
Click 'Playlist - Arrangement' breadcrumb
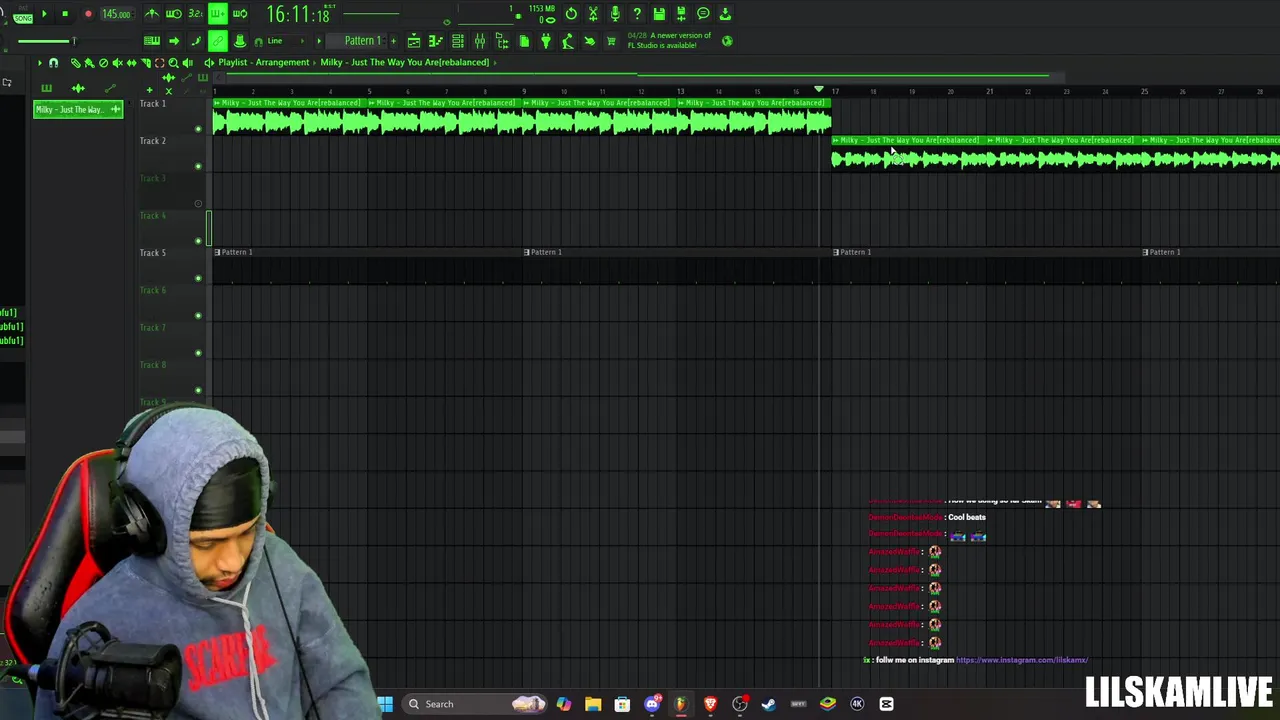264,62
